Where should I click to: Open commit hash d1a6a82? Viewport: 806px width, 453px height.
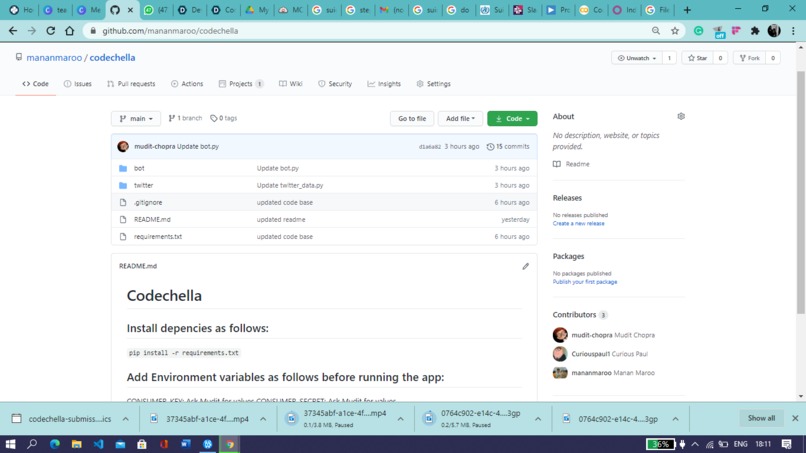[x=430, y=147]
